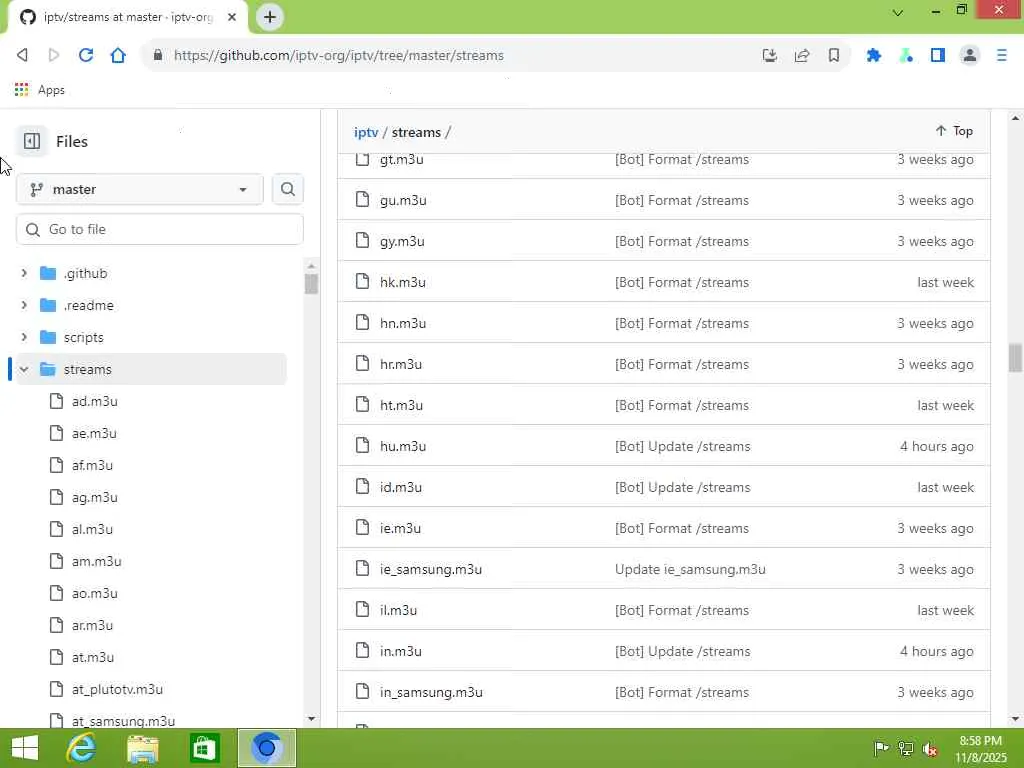Click the active browser taskbar icon
1024x768 pixels.
coord(266,748)
